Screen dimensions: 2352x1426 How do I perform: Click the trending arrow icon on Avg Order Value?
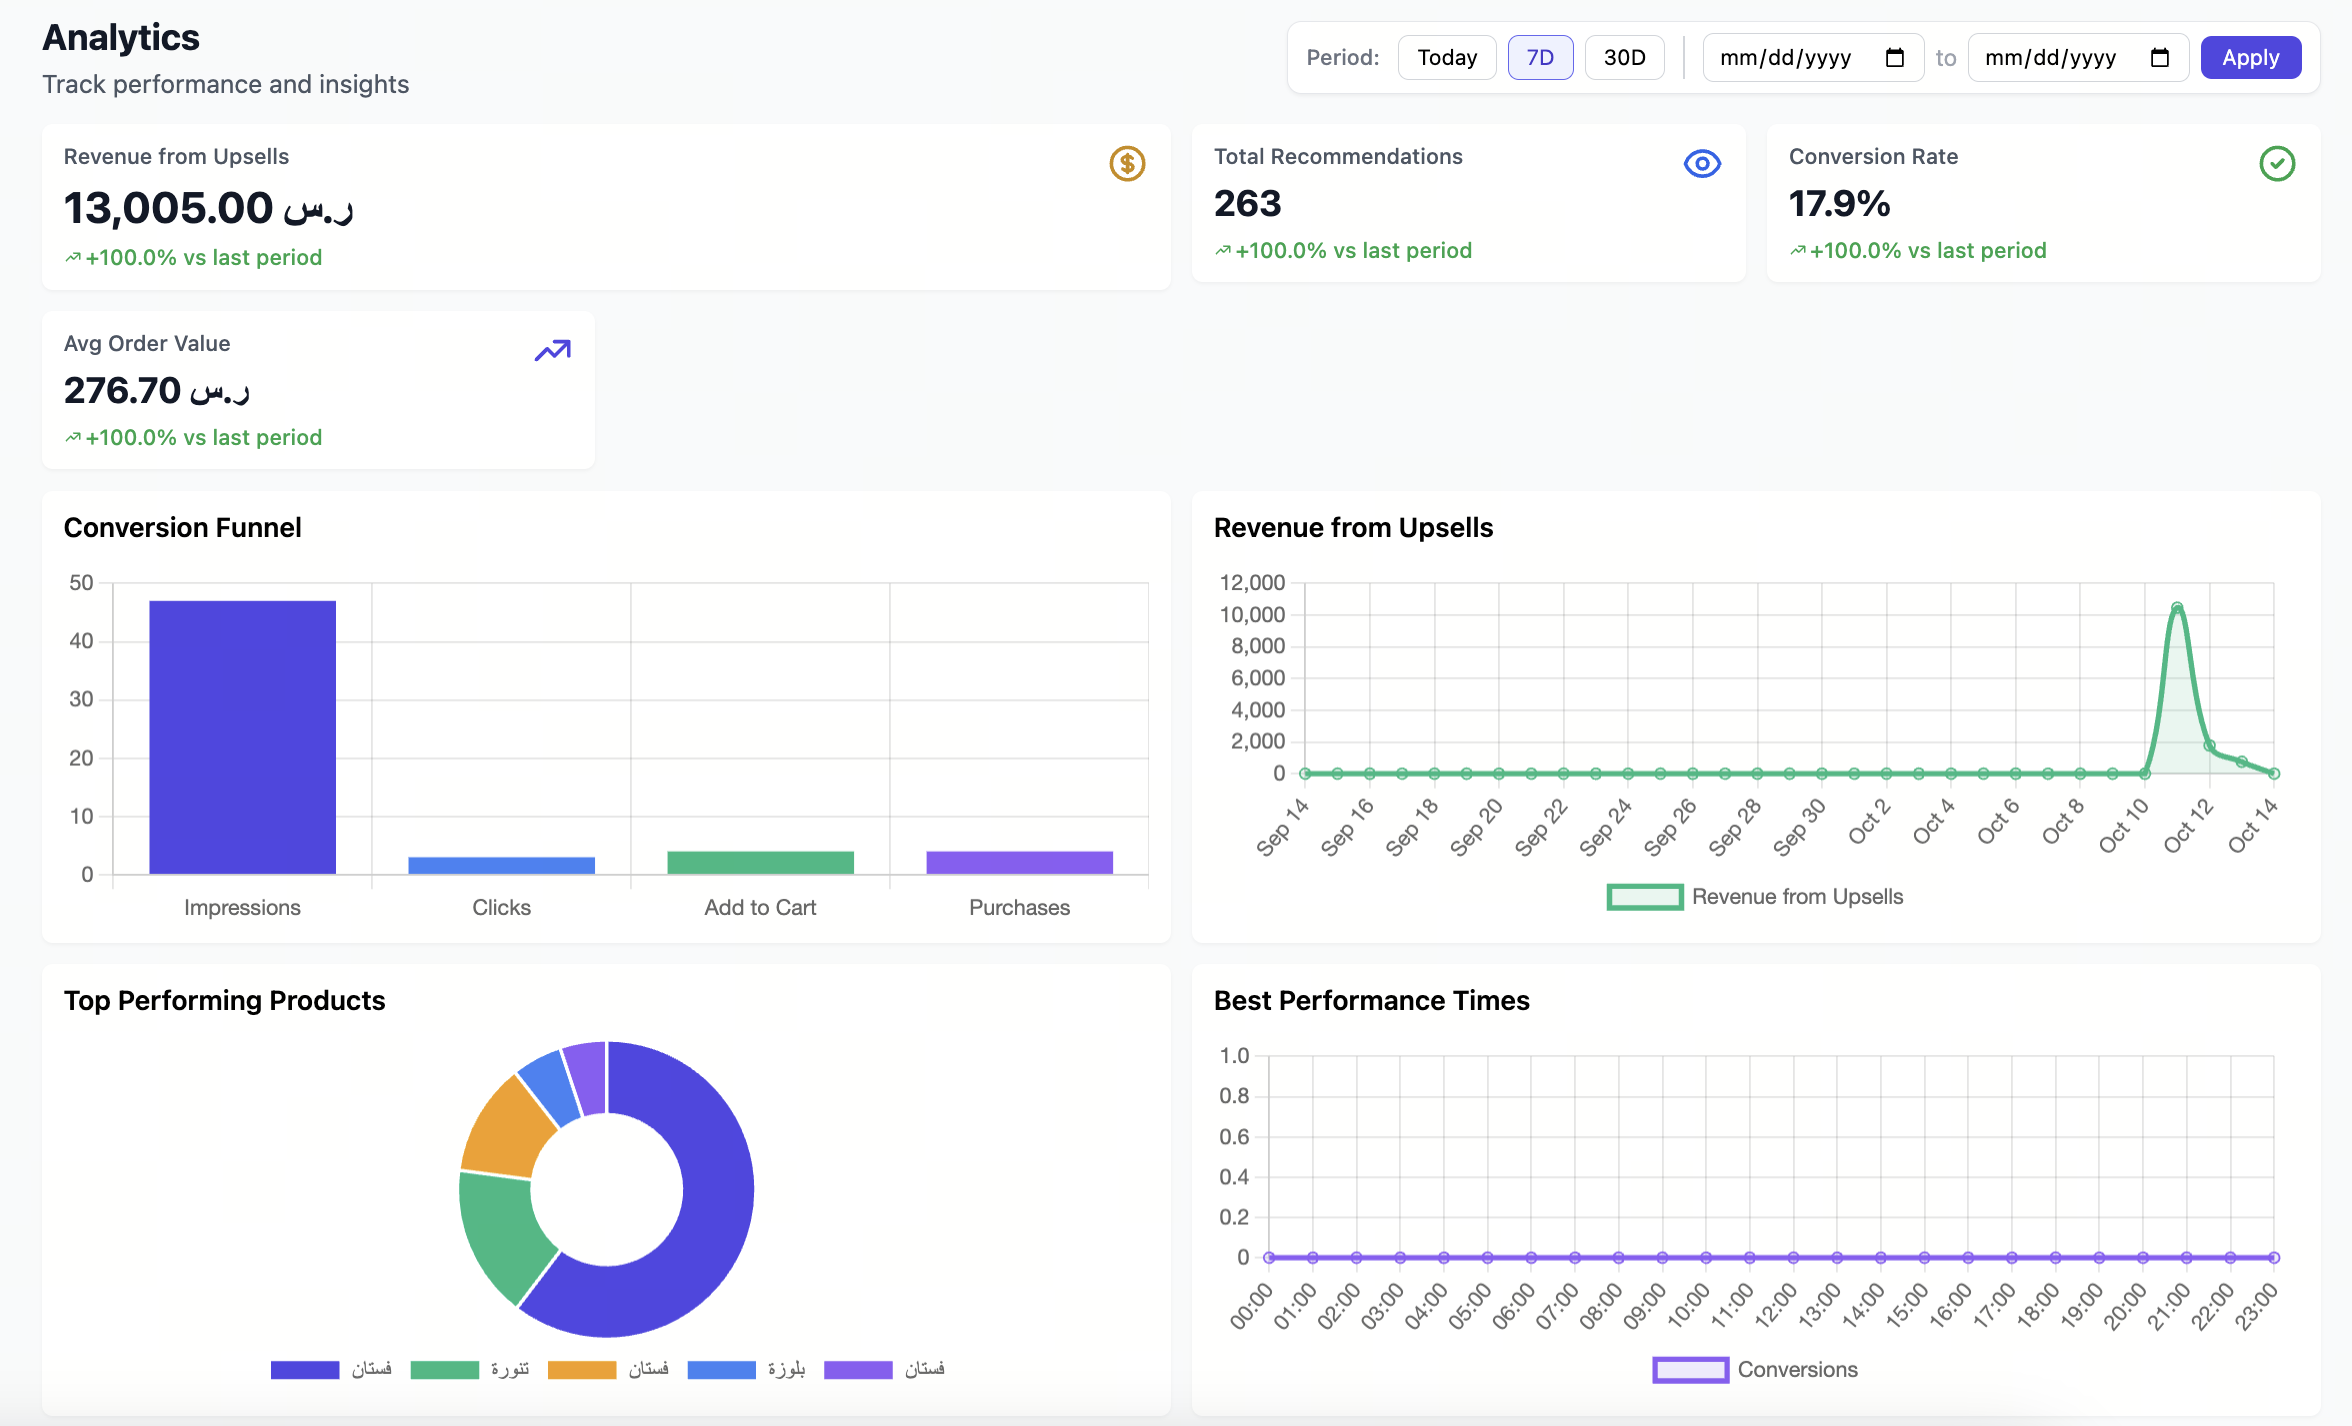tap(552, 350)
